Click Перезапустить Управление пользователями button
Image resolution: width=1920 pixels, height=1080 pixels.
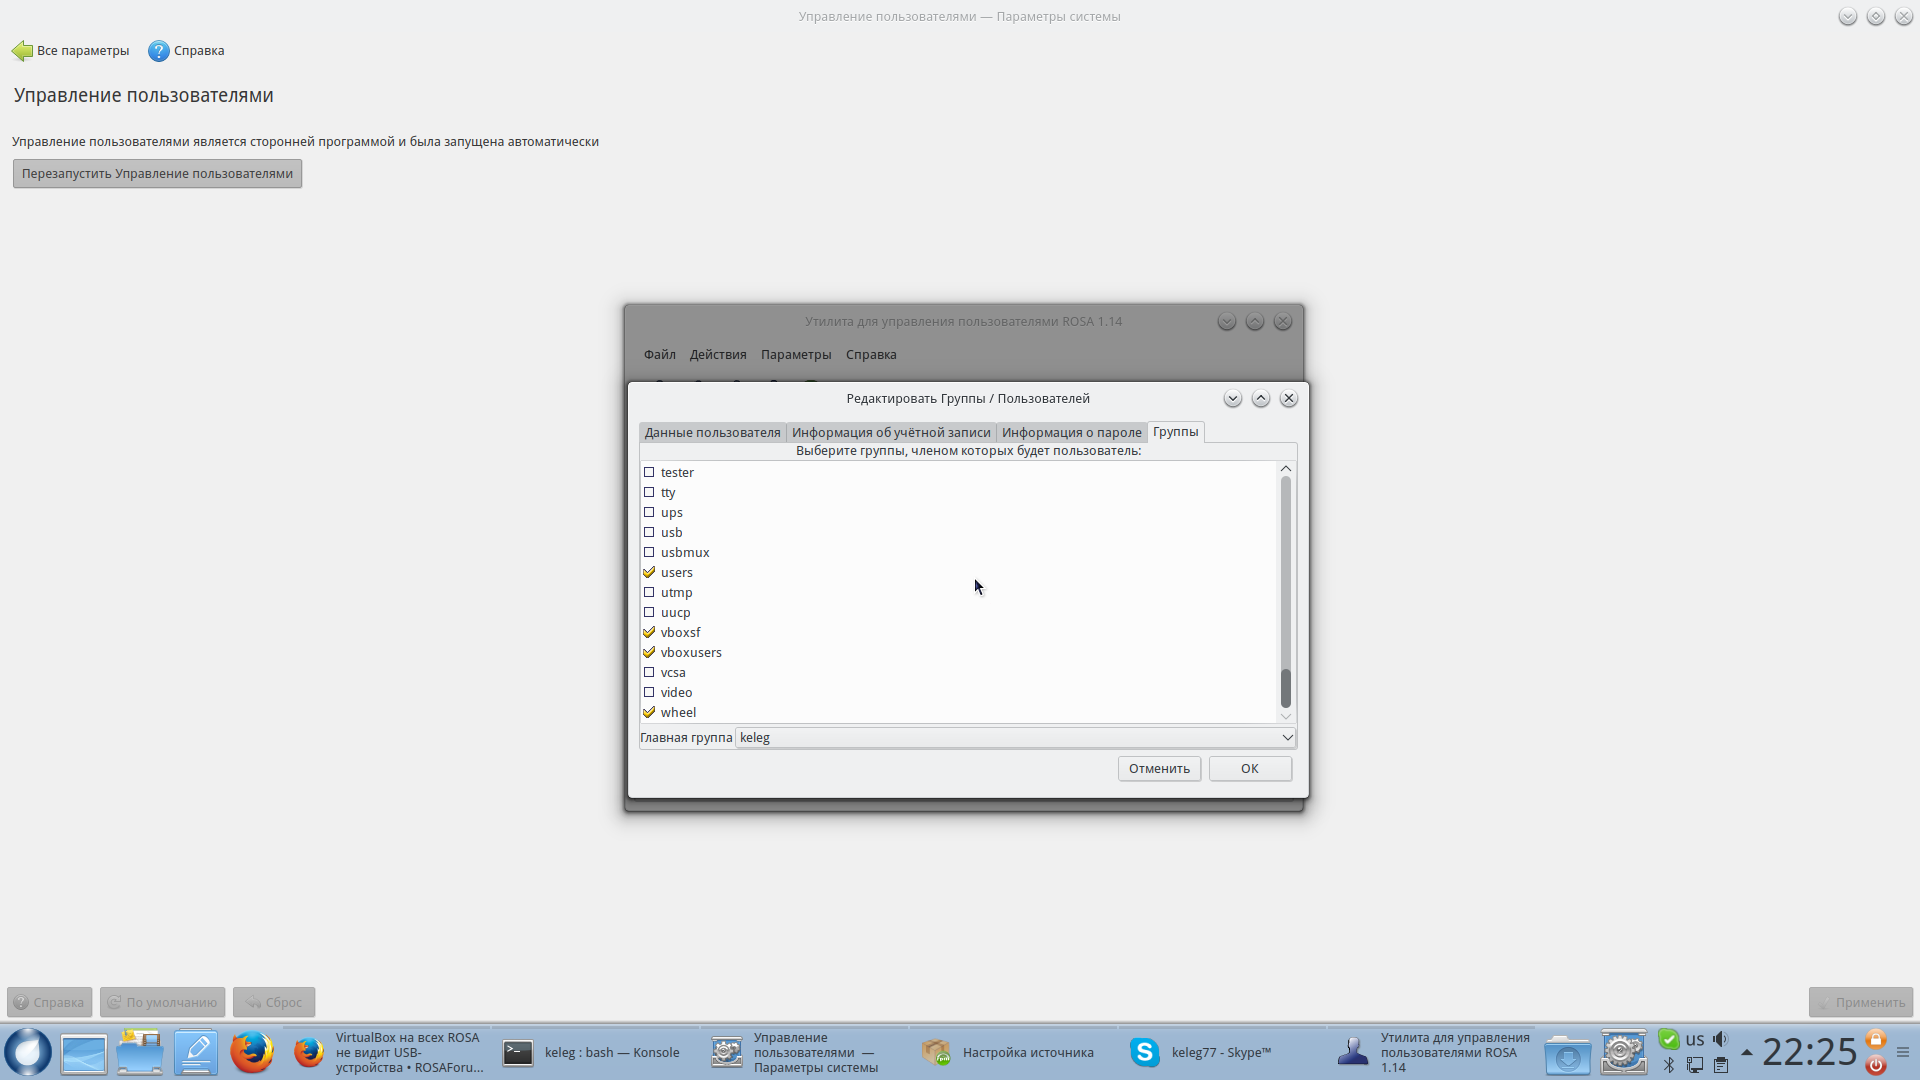pyautogui.click(x=157, y=174)
